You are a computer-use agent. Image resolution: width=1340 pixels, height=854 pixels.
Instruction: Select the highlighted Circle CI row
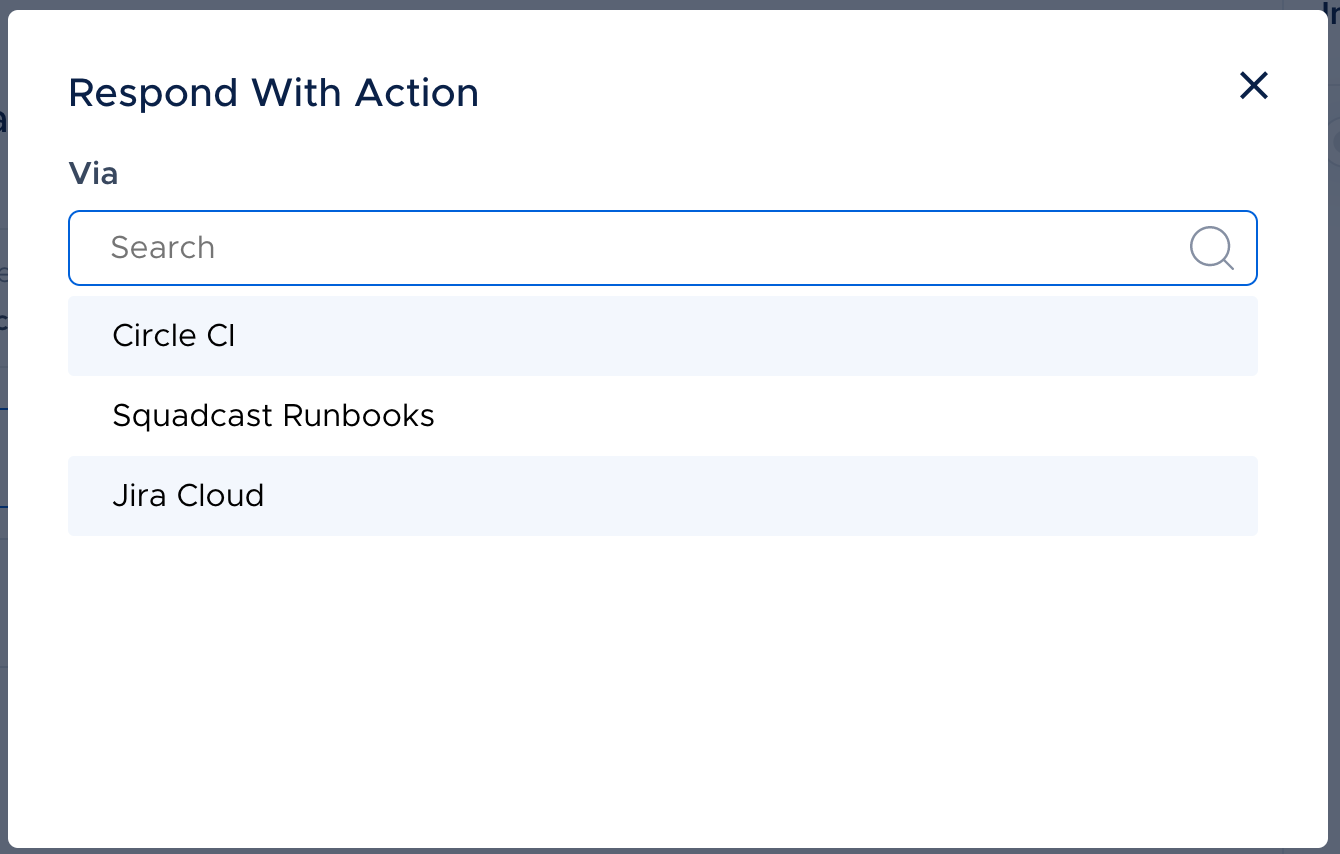pos(662,336)
